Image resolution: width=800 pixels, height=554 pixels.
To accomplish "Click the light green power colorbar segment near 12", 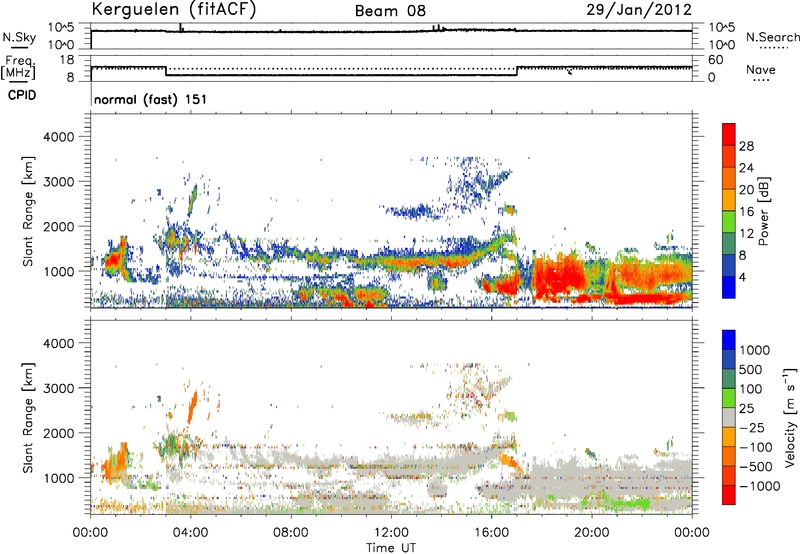I will pyautogui.click(x=729, y=221).
